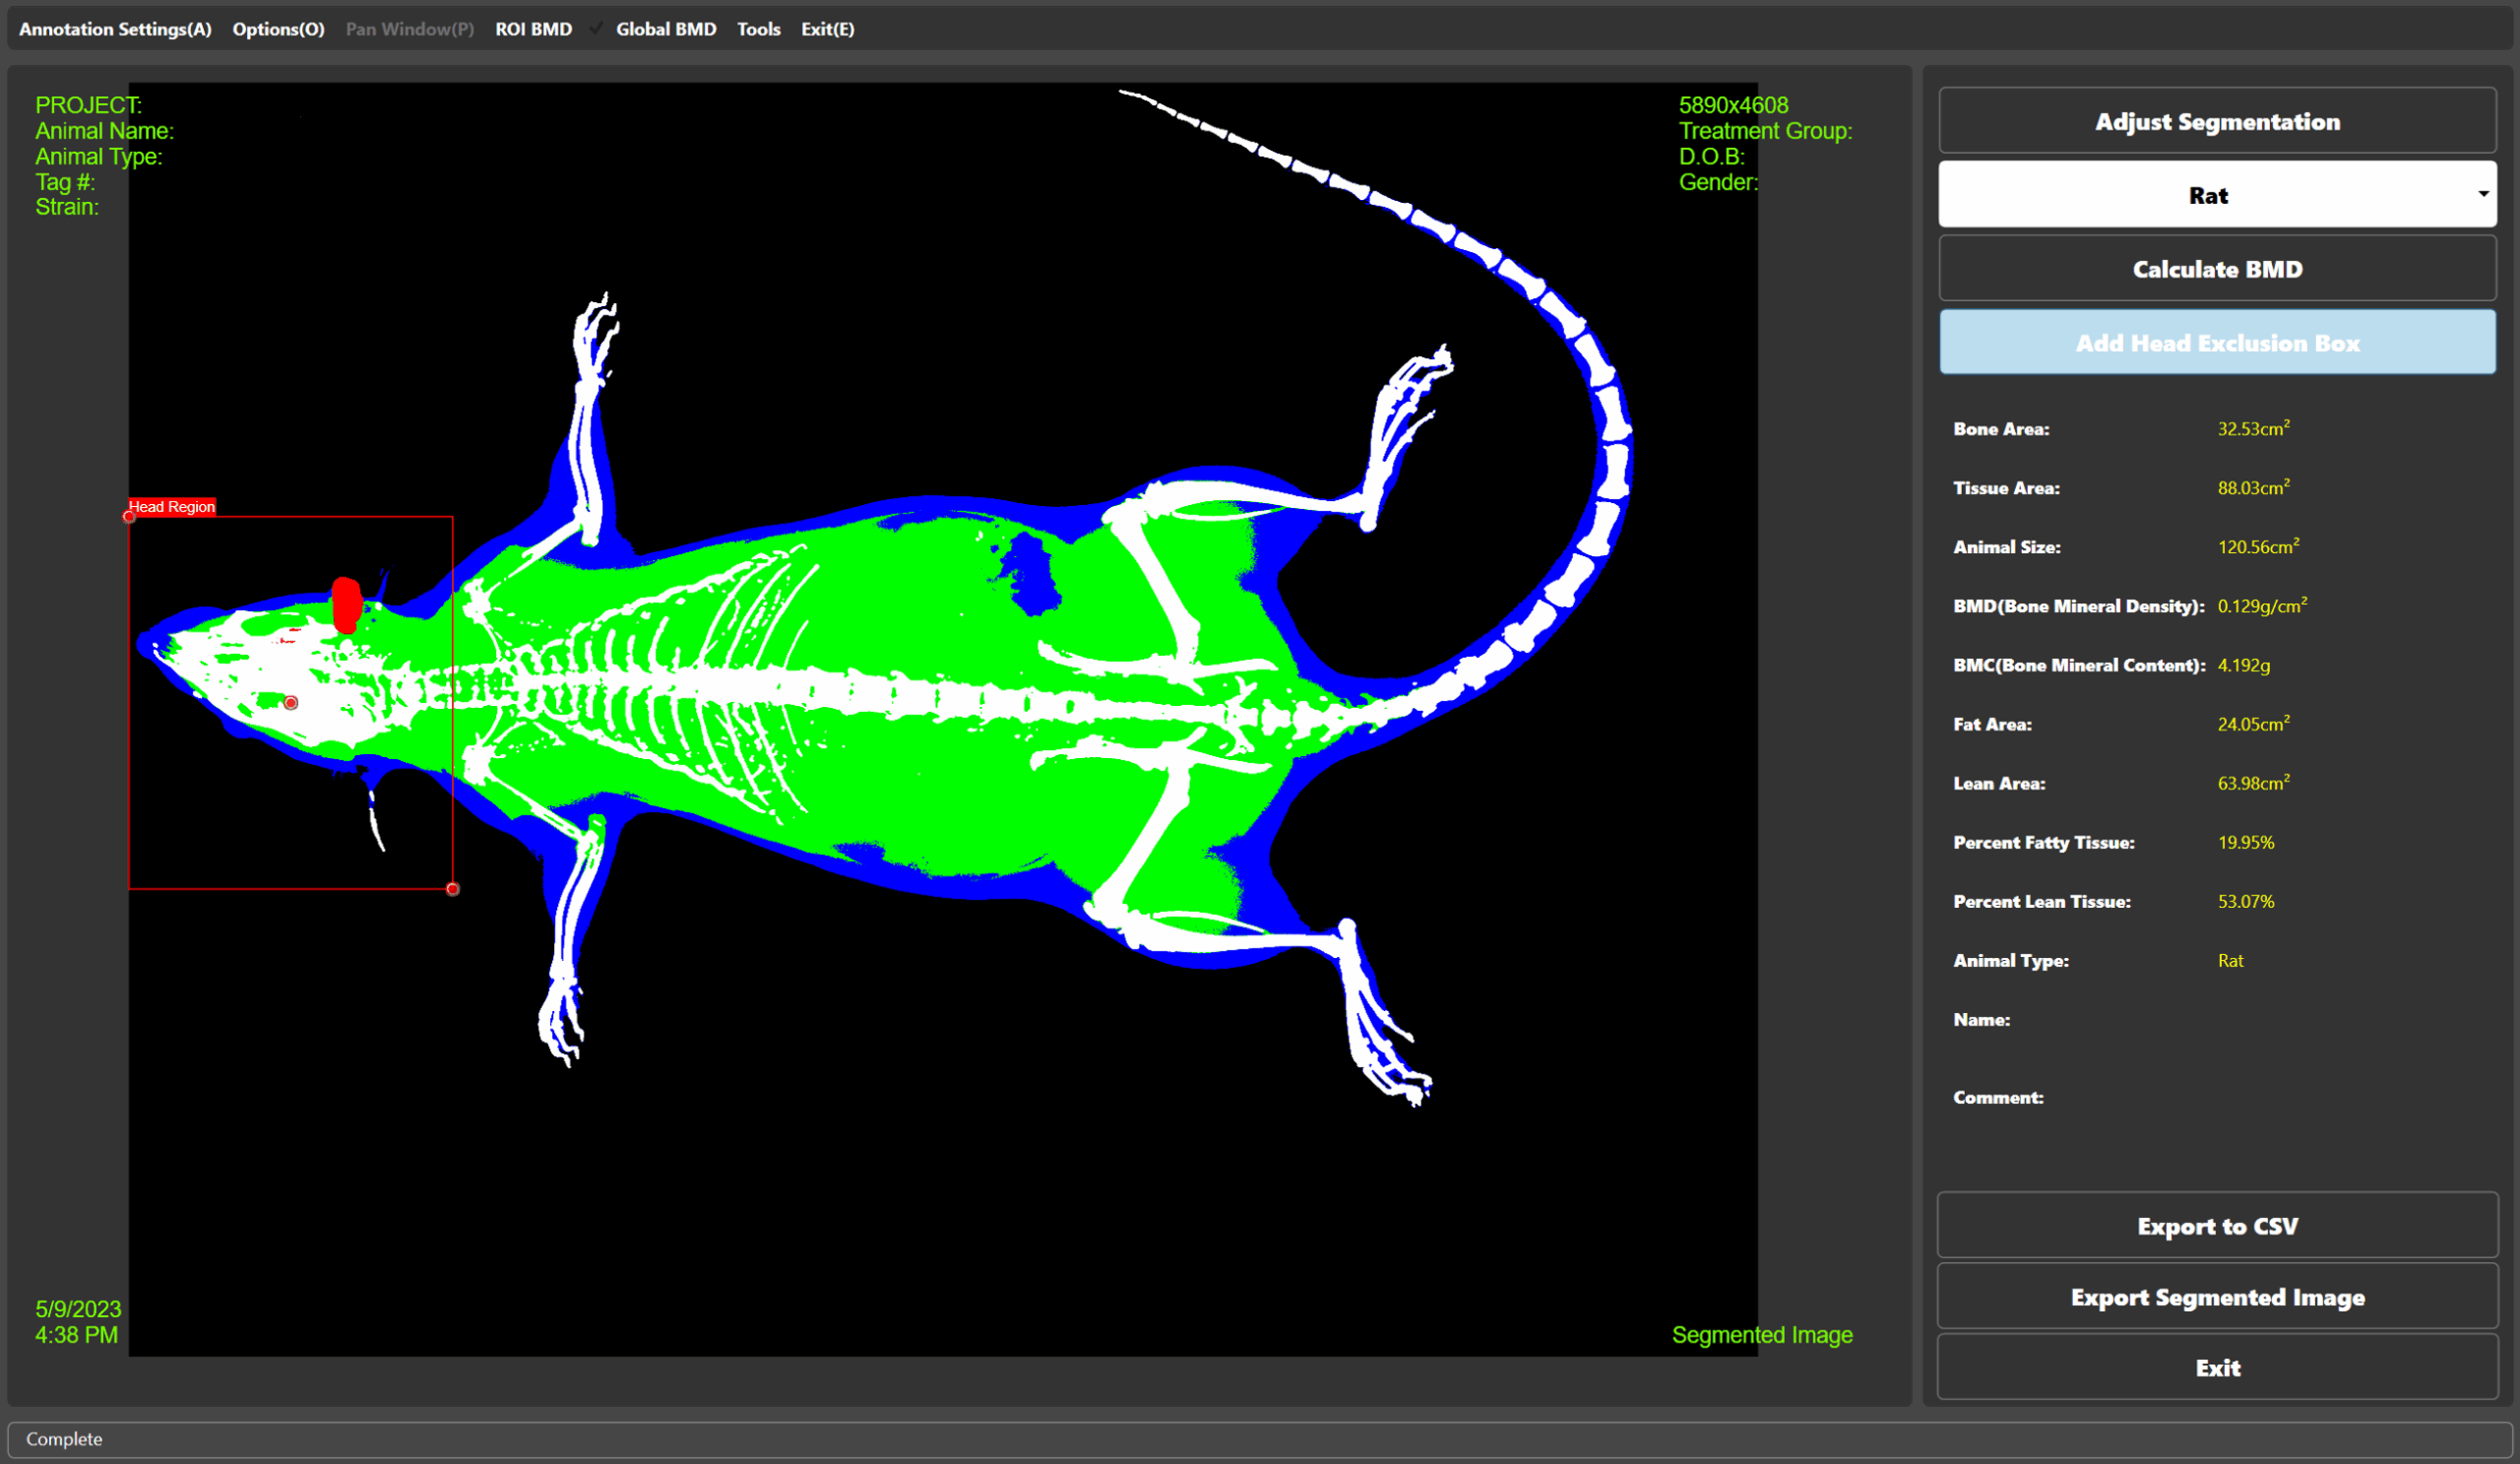Click the Export Segmented Image button
This screenshot has height=1464, width=2520.
(x=2217, y=1296)
